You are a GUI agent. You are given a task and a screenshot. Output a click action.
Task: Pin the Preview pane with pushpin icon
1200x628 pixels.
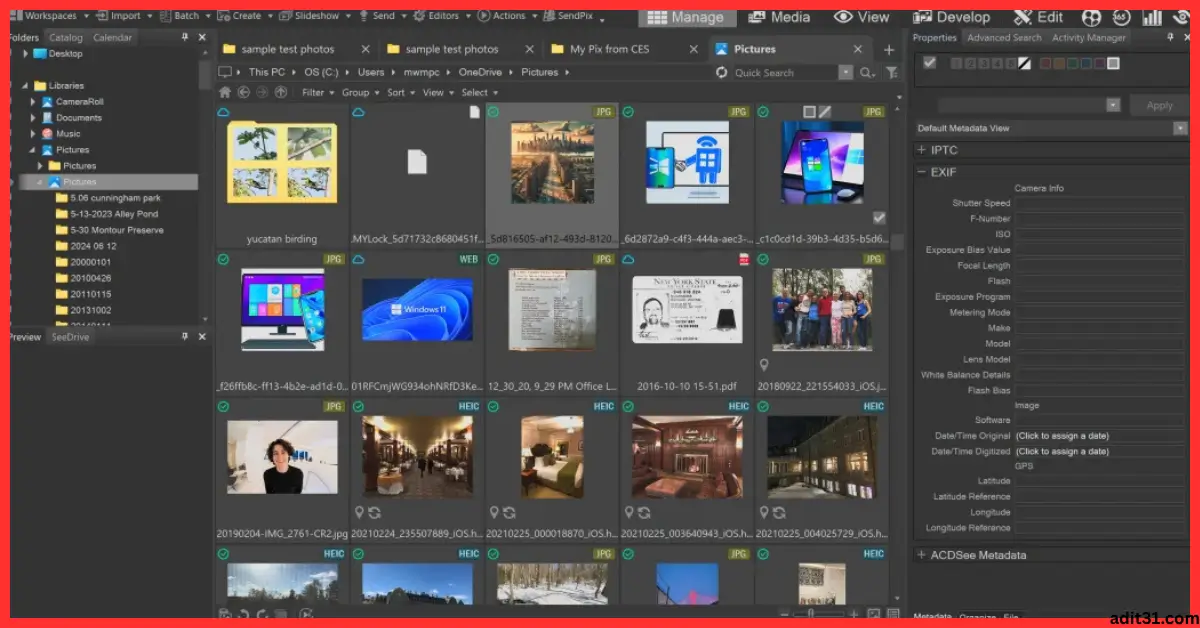pyautogui.click(x=184, y=337)
